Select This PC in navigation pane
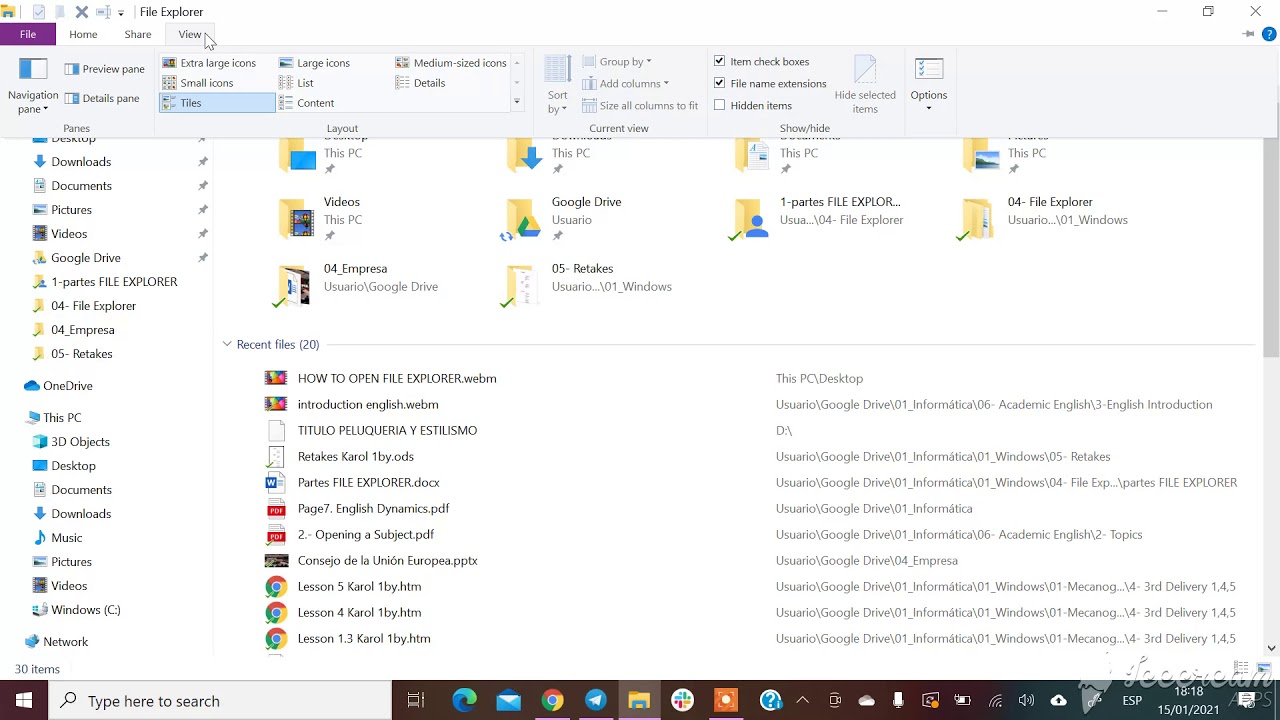 53,417
